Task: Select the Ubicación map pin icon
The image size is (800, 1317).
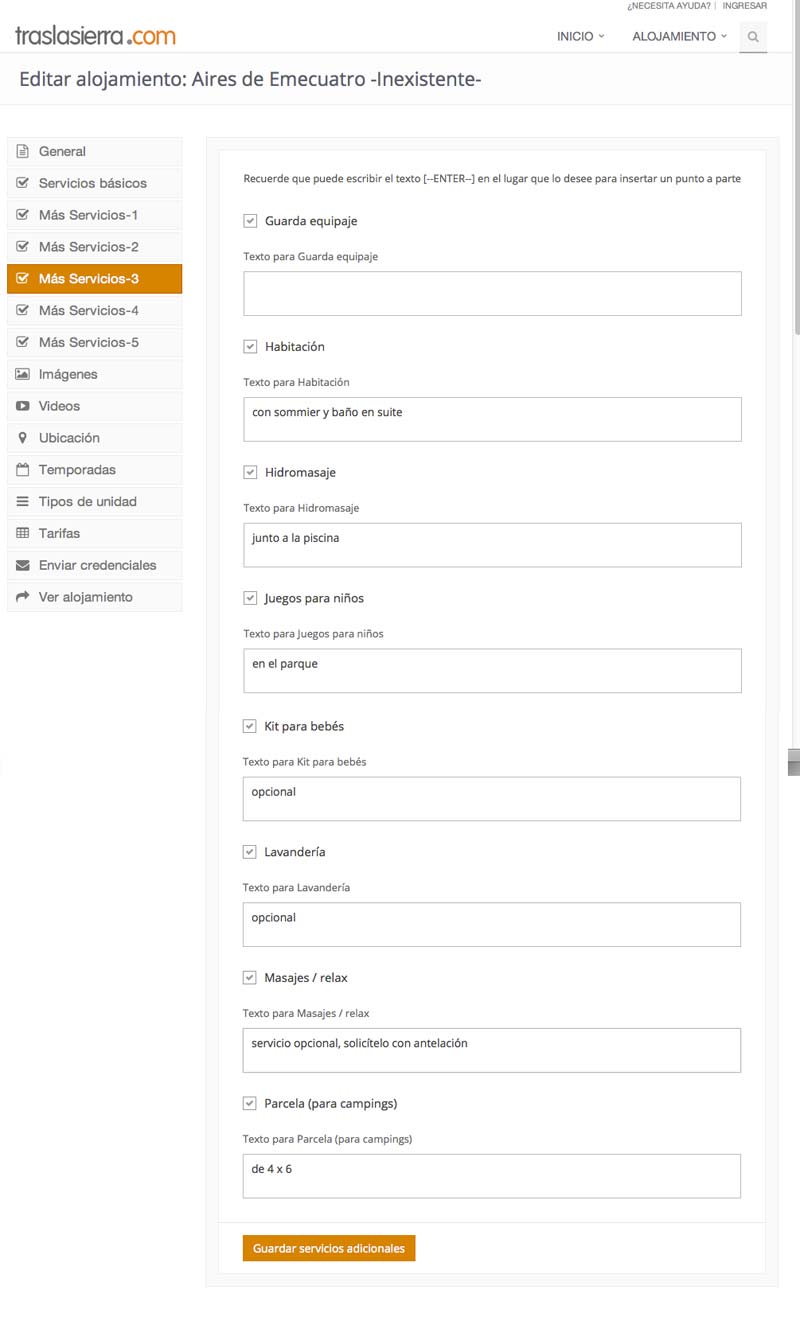Action: pos(22,438)
